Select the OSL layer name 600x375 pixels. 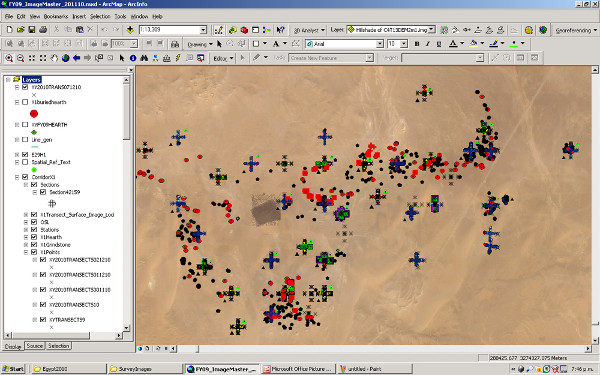[x=44, y=222]
